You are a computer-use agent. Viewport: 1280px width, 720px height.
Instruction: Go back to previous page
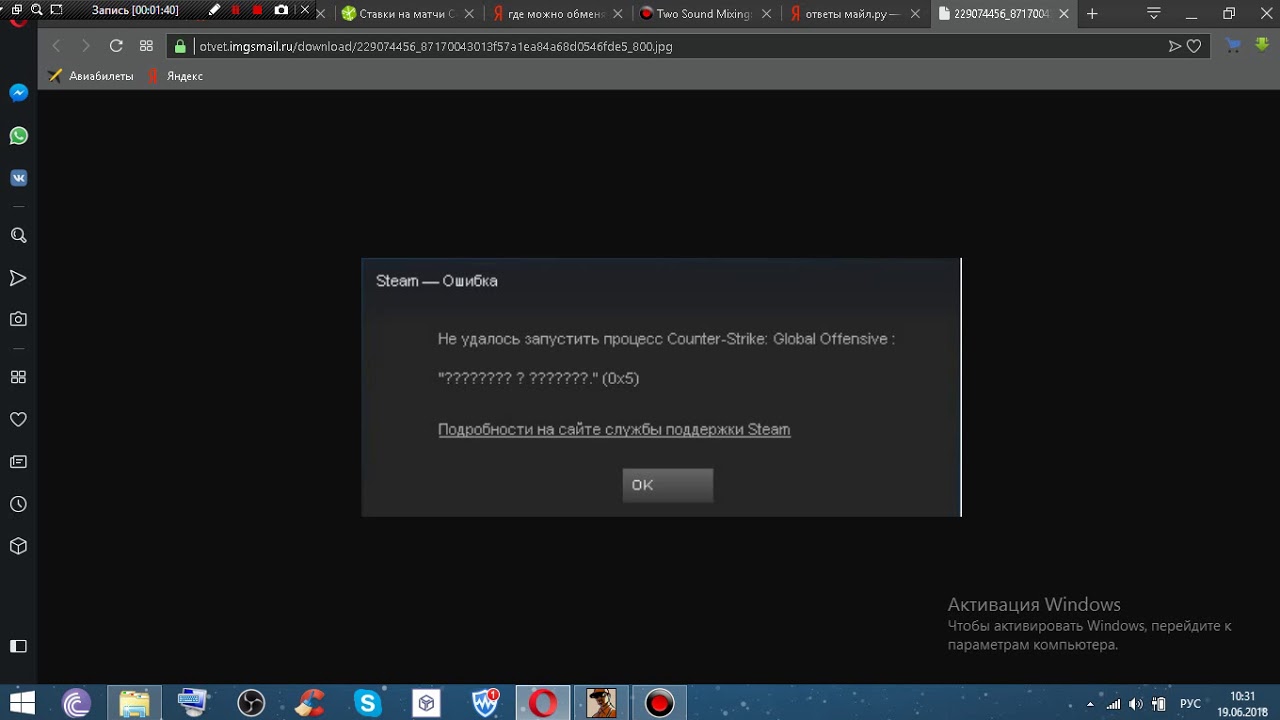(56, 46)
